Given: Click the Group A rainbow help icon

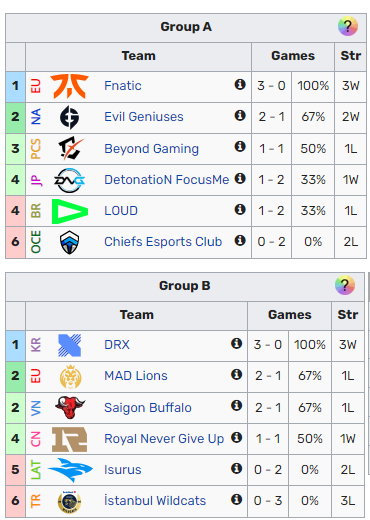Looking at the screenshot, I should (348, 26).
